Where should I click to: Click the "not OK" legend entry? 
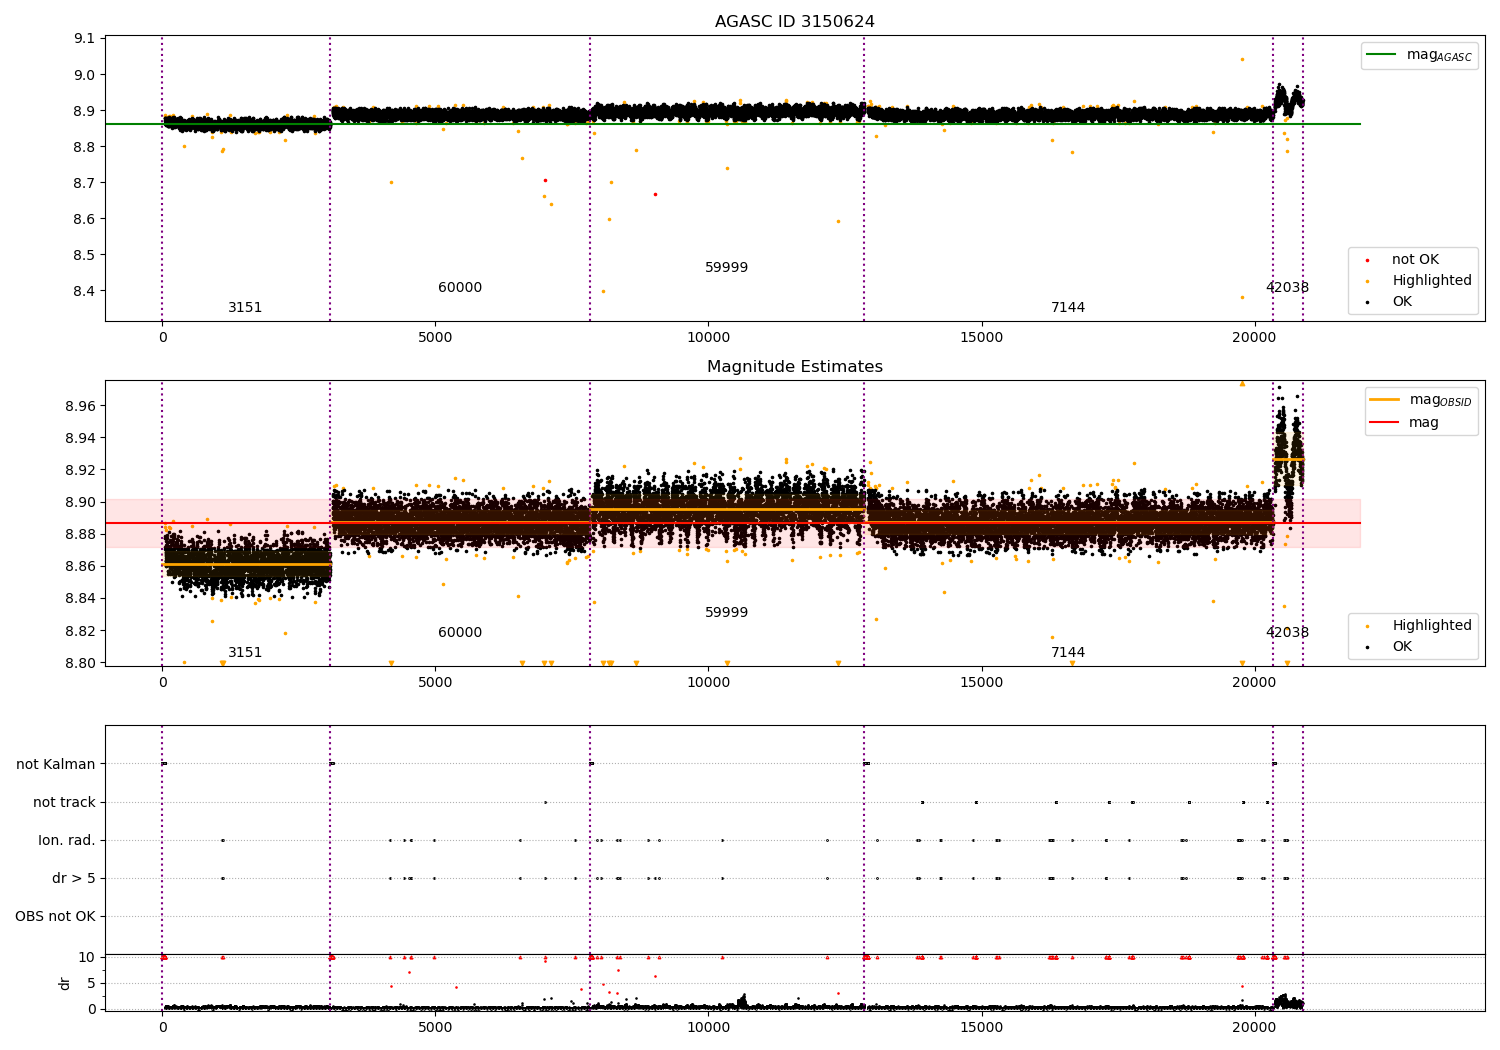click(x=1414, y=260)
